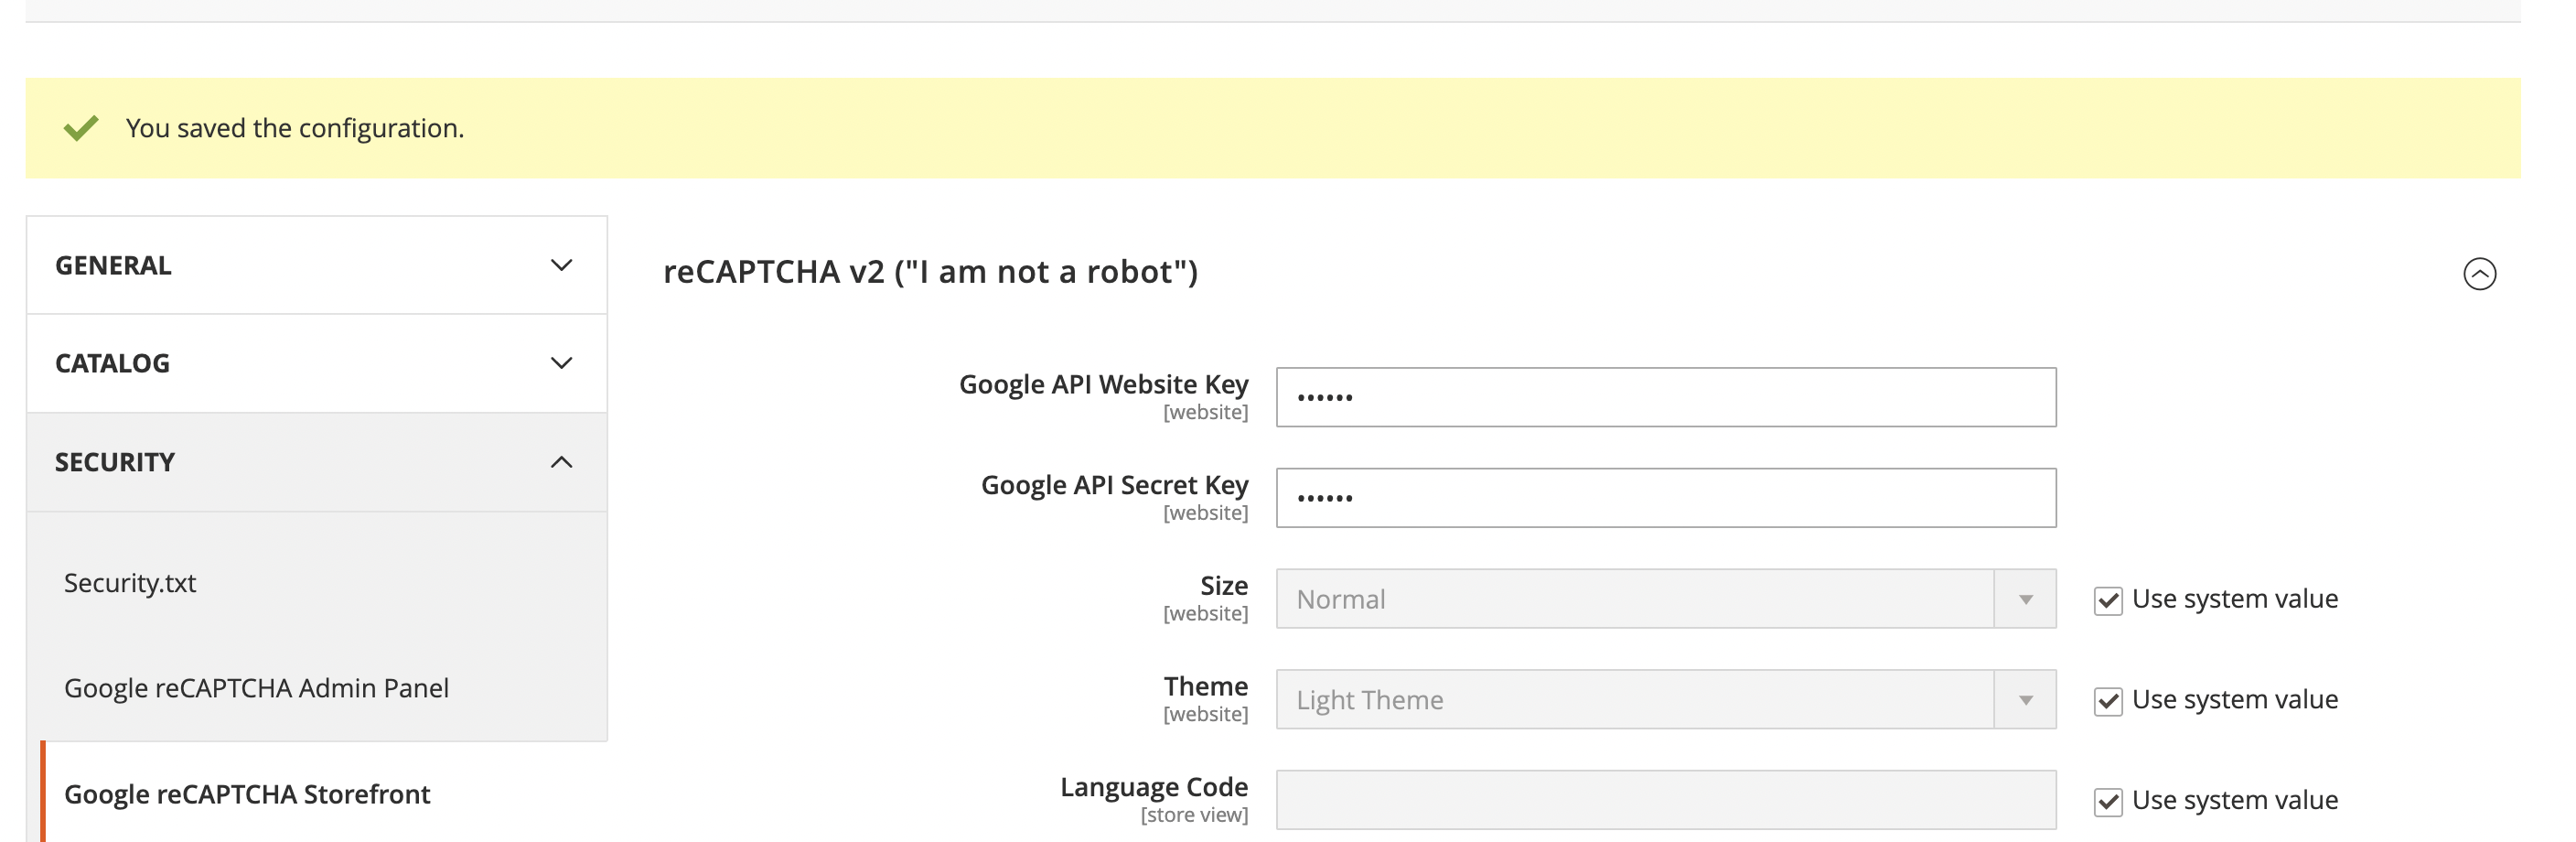Select Google reCAPTCHA Admin Panel
The width and height of the screenshot is (2576, 842).
click(x=257, y=687)
